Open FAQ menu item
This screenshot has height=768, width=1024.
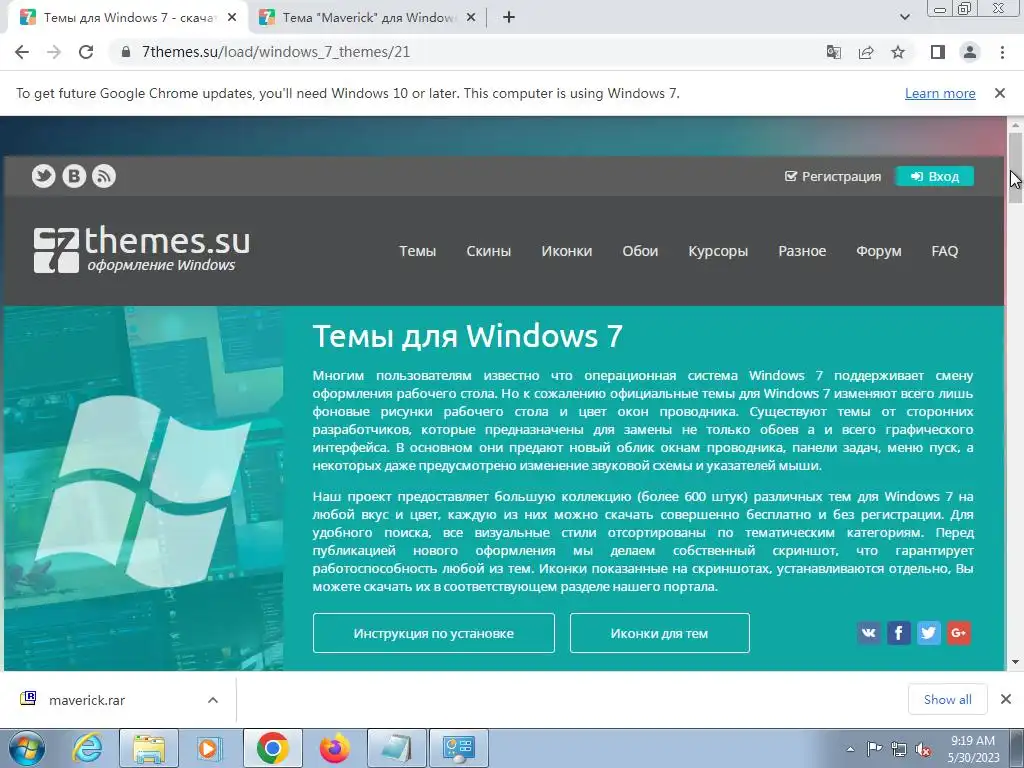[x=944, y=251]
